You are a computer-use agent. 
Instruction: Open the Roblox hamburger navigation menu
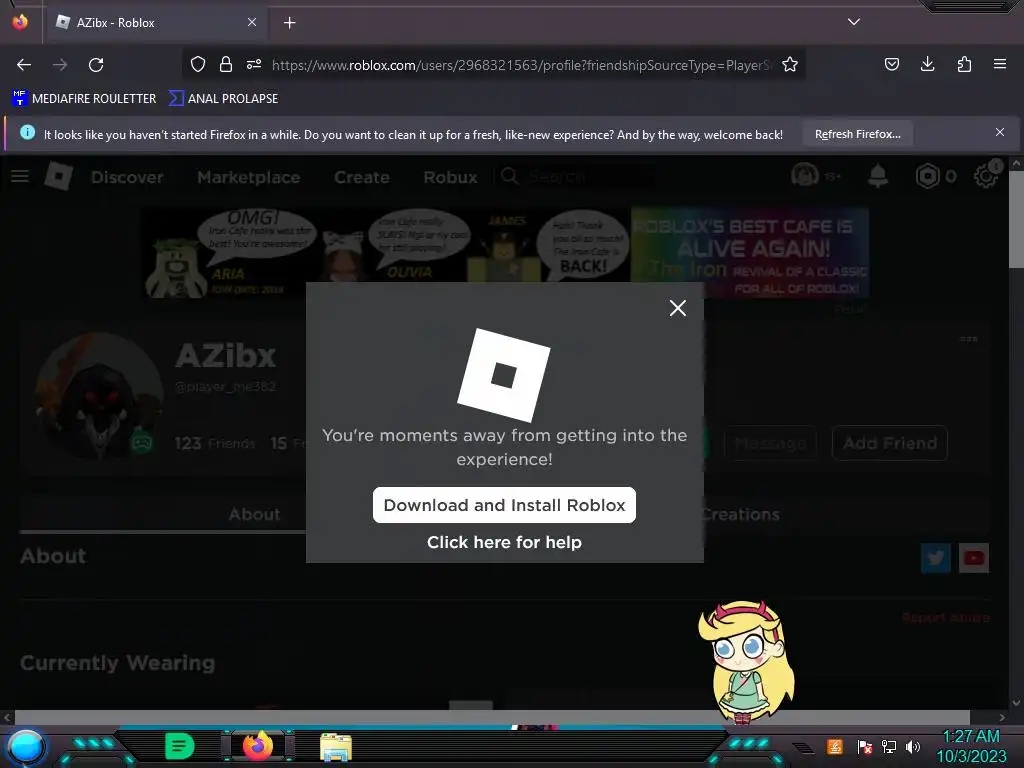pyautogui.click(x=20, y=176)
